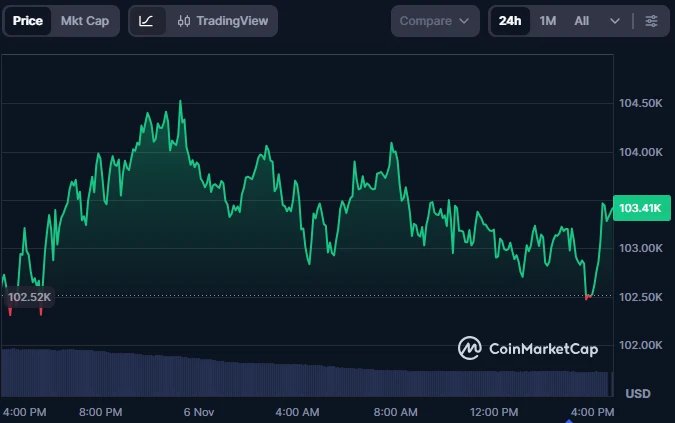675x423 pixels.
Task: Expand more time ranges chevron
Action: [615, 21]
